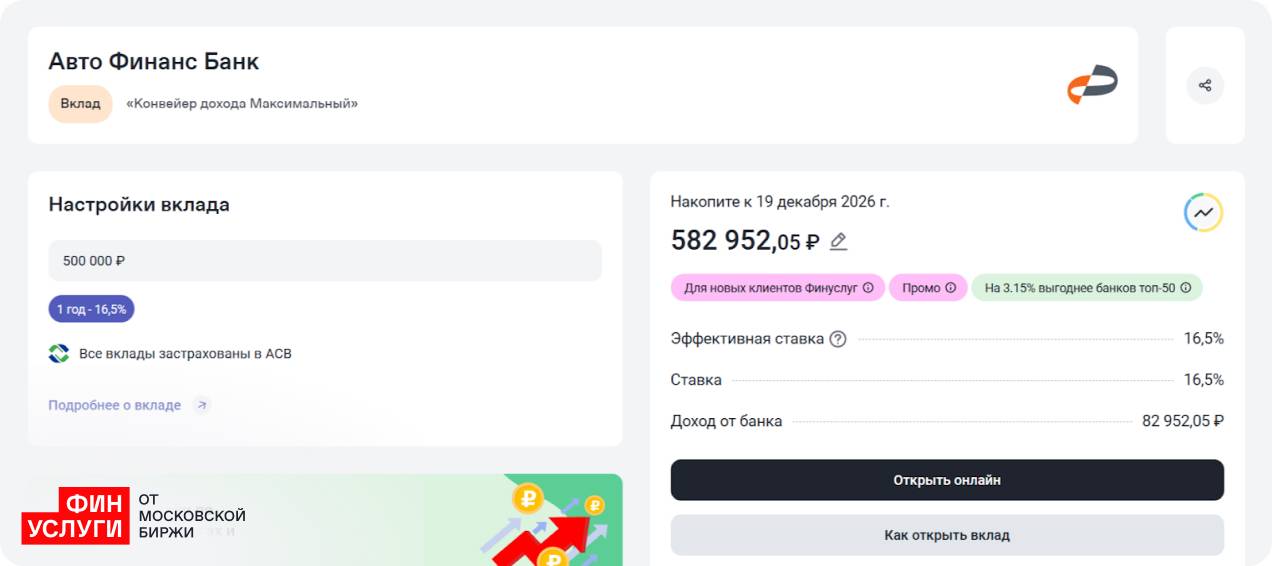Click the pencil edit icon beside 582 952,05 ₽

[838, 241]
